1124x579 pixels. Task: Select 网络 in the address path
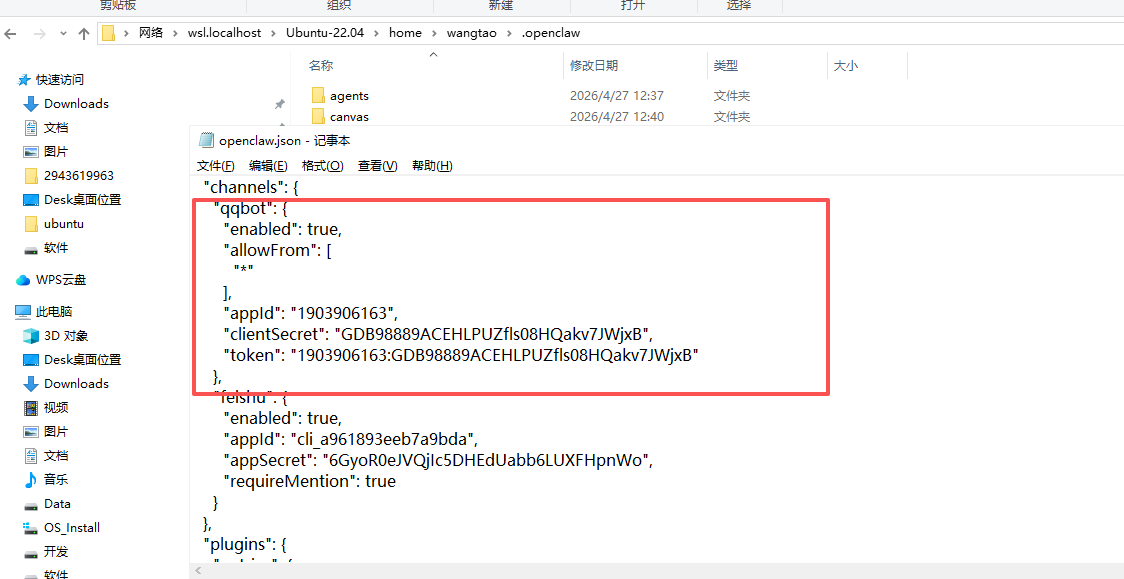pyautogui.click(x=151, y=33)
